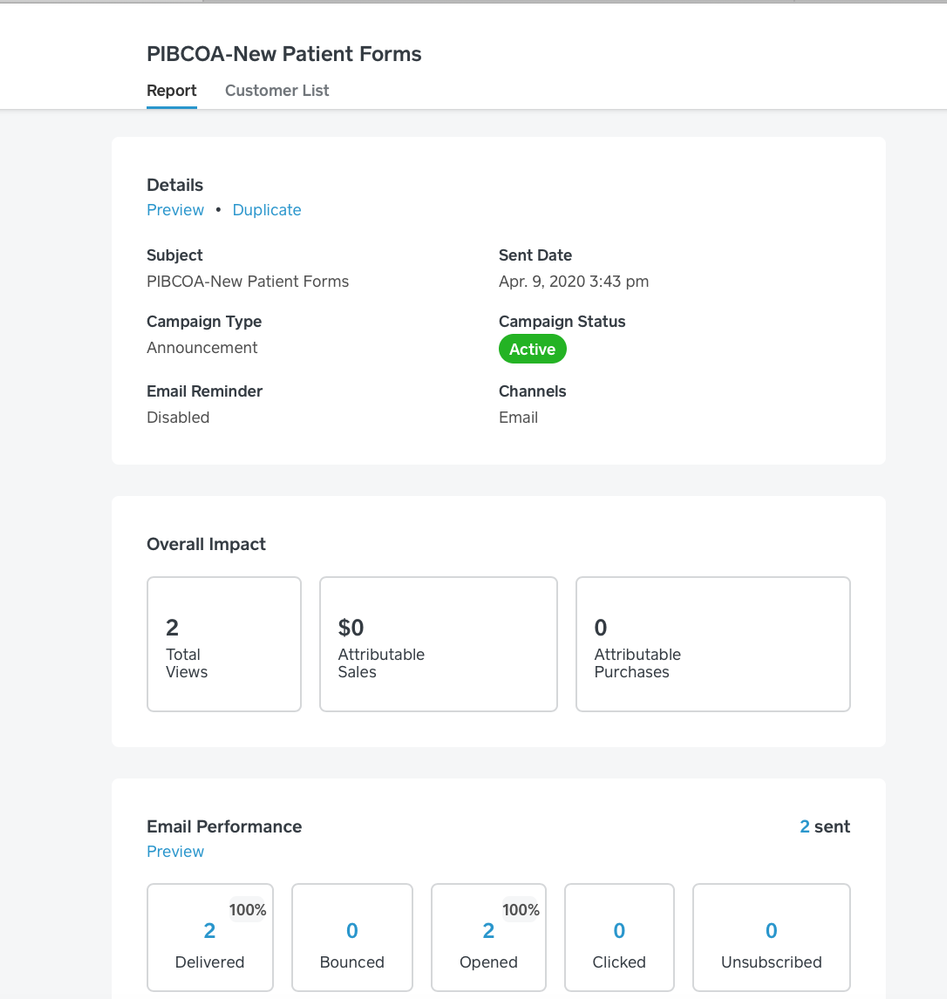Open Preview link under Details
This screenshot has width=947, height=999.
pos(175,210)
